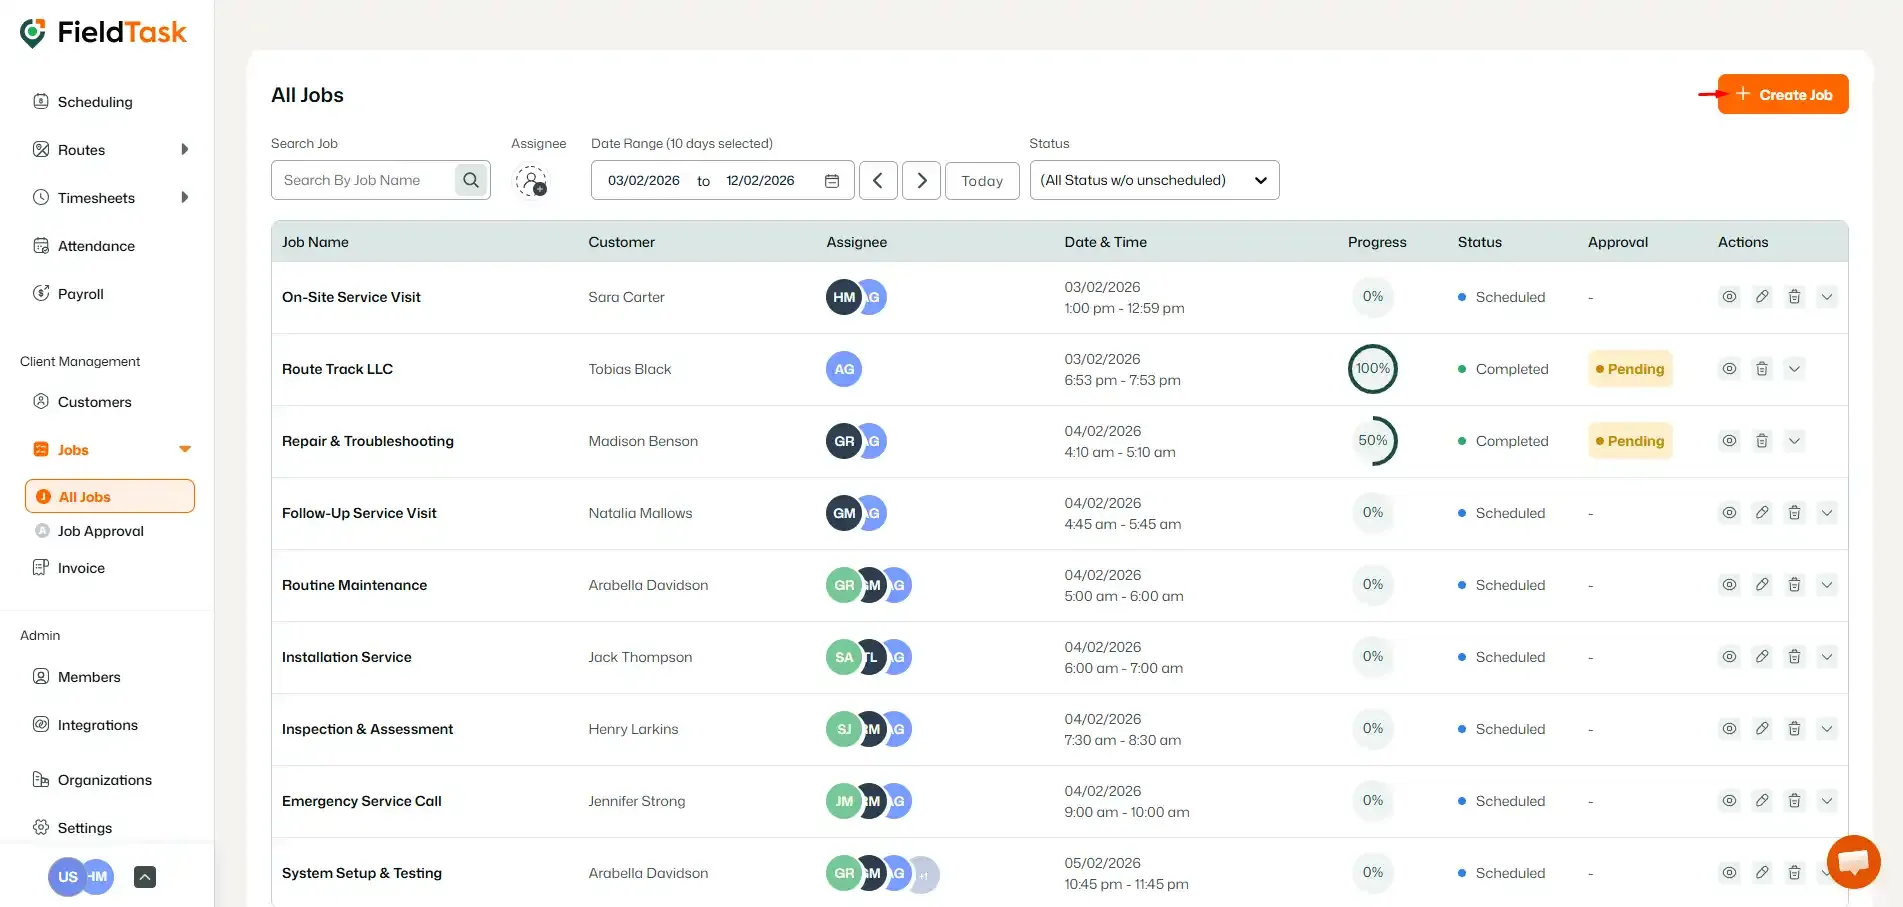Edit the Inspection & Assessment job
The image size is (1903, 907).
(x=1762, y=729)
